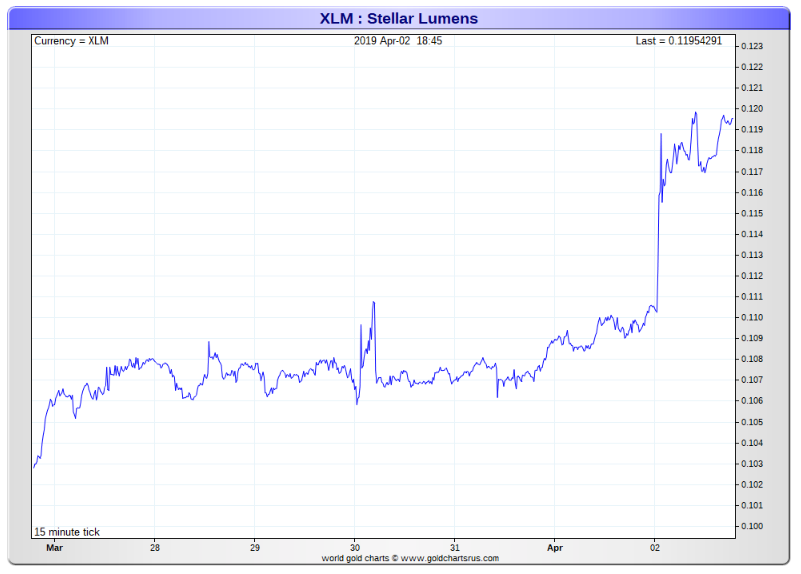Click the 30 date axis marker
The height and width of the screenshot is (574, 801).
point(354,548)
